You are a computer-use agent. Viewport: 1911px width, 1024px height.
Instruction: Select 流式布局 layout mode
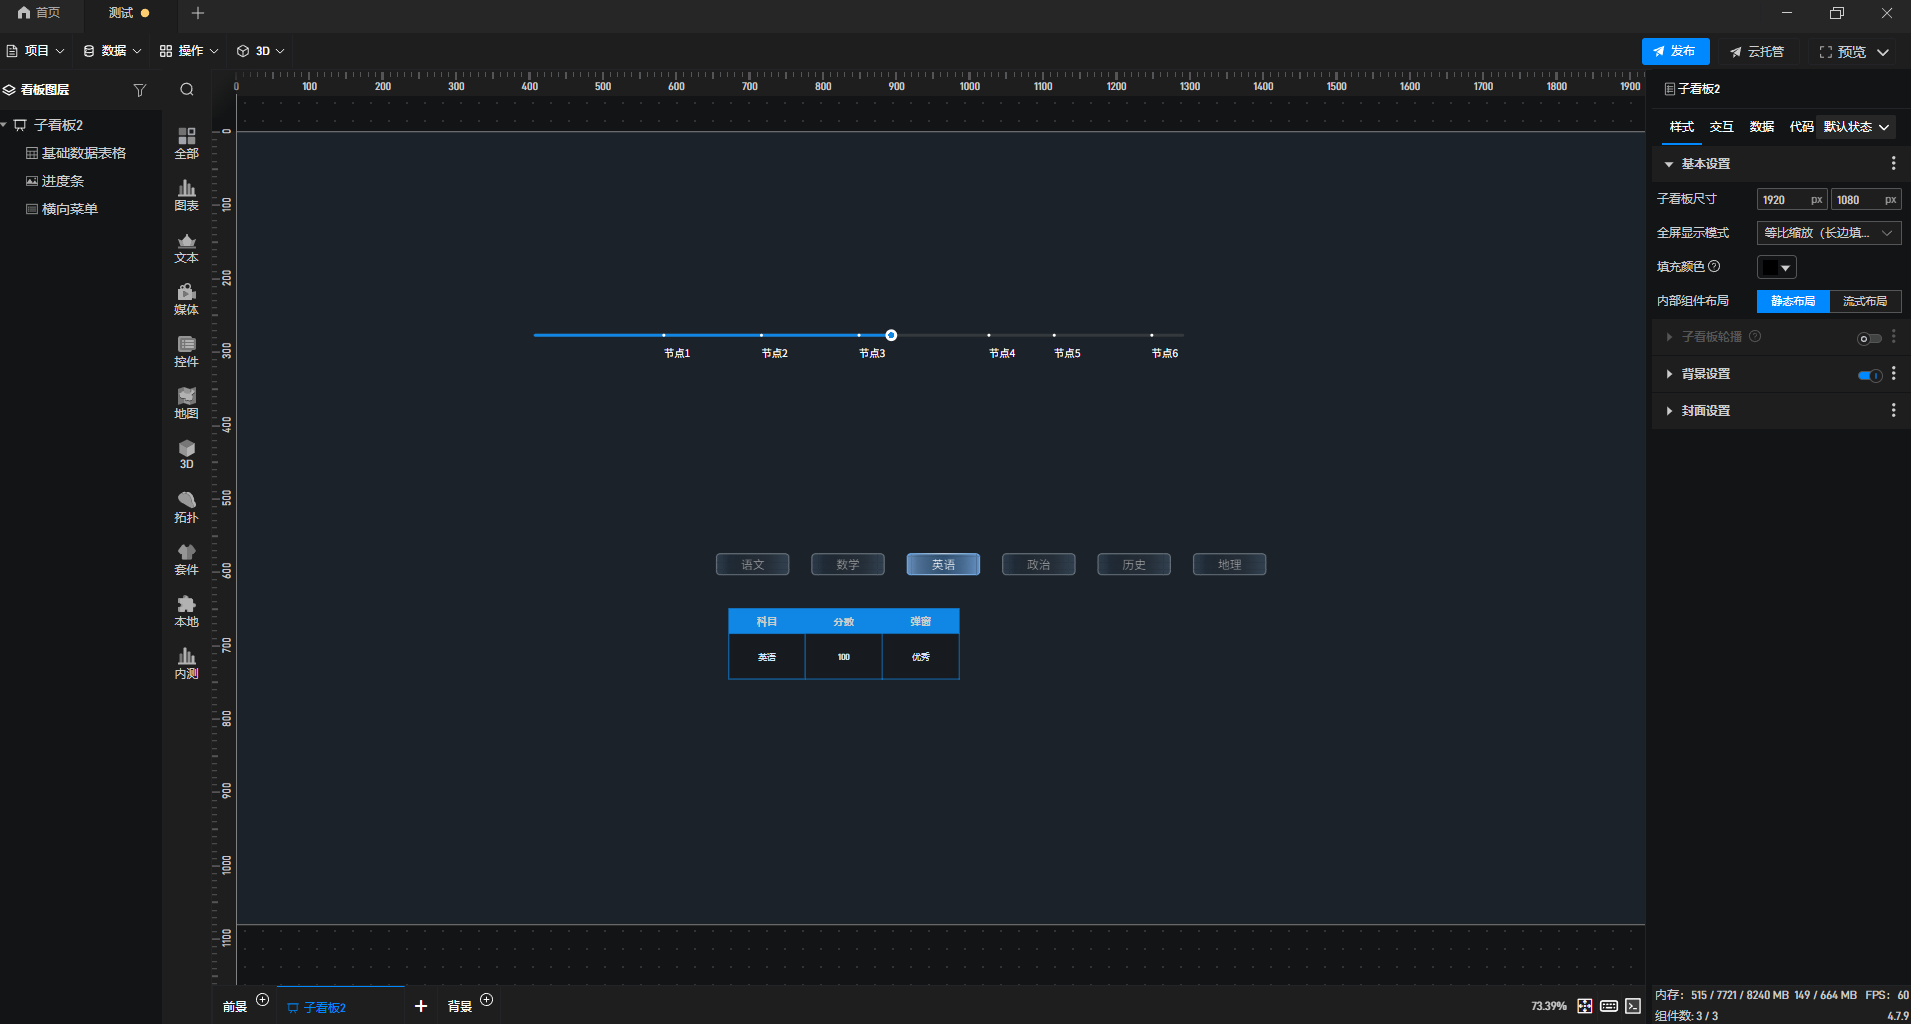point(1865,301)
